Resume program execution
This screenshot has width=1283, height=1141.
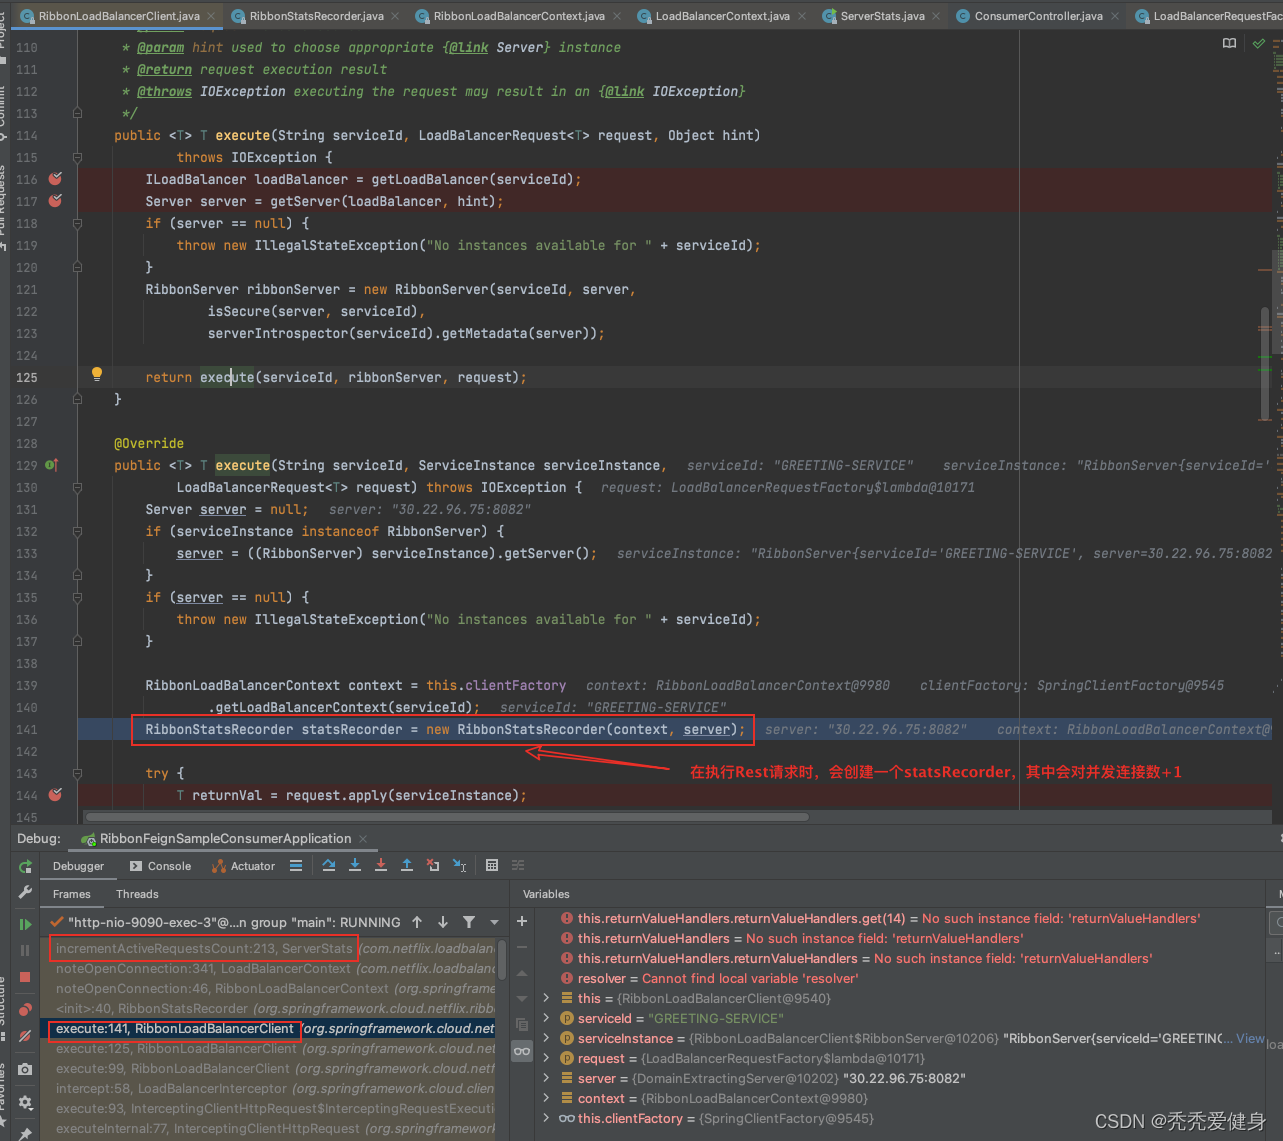(25, 924)
